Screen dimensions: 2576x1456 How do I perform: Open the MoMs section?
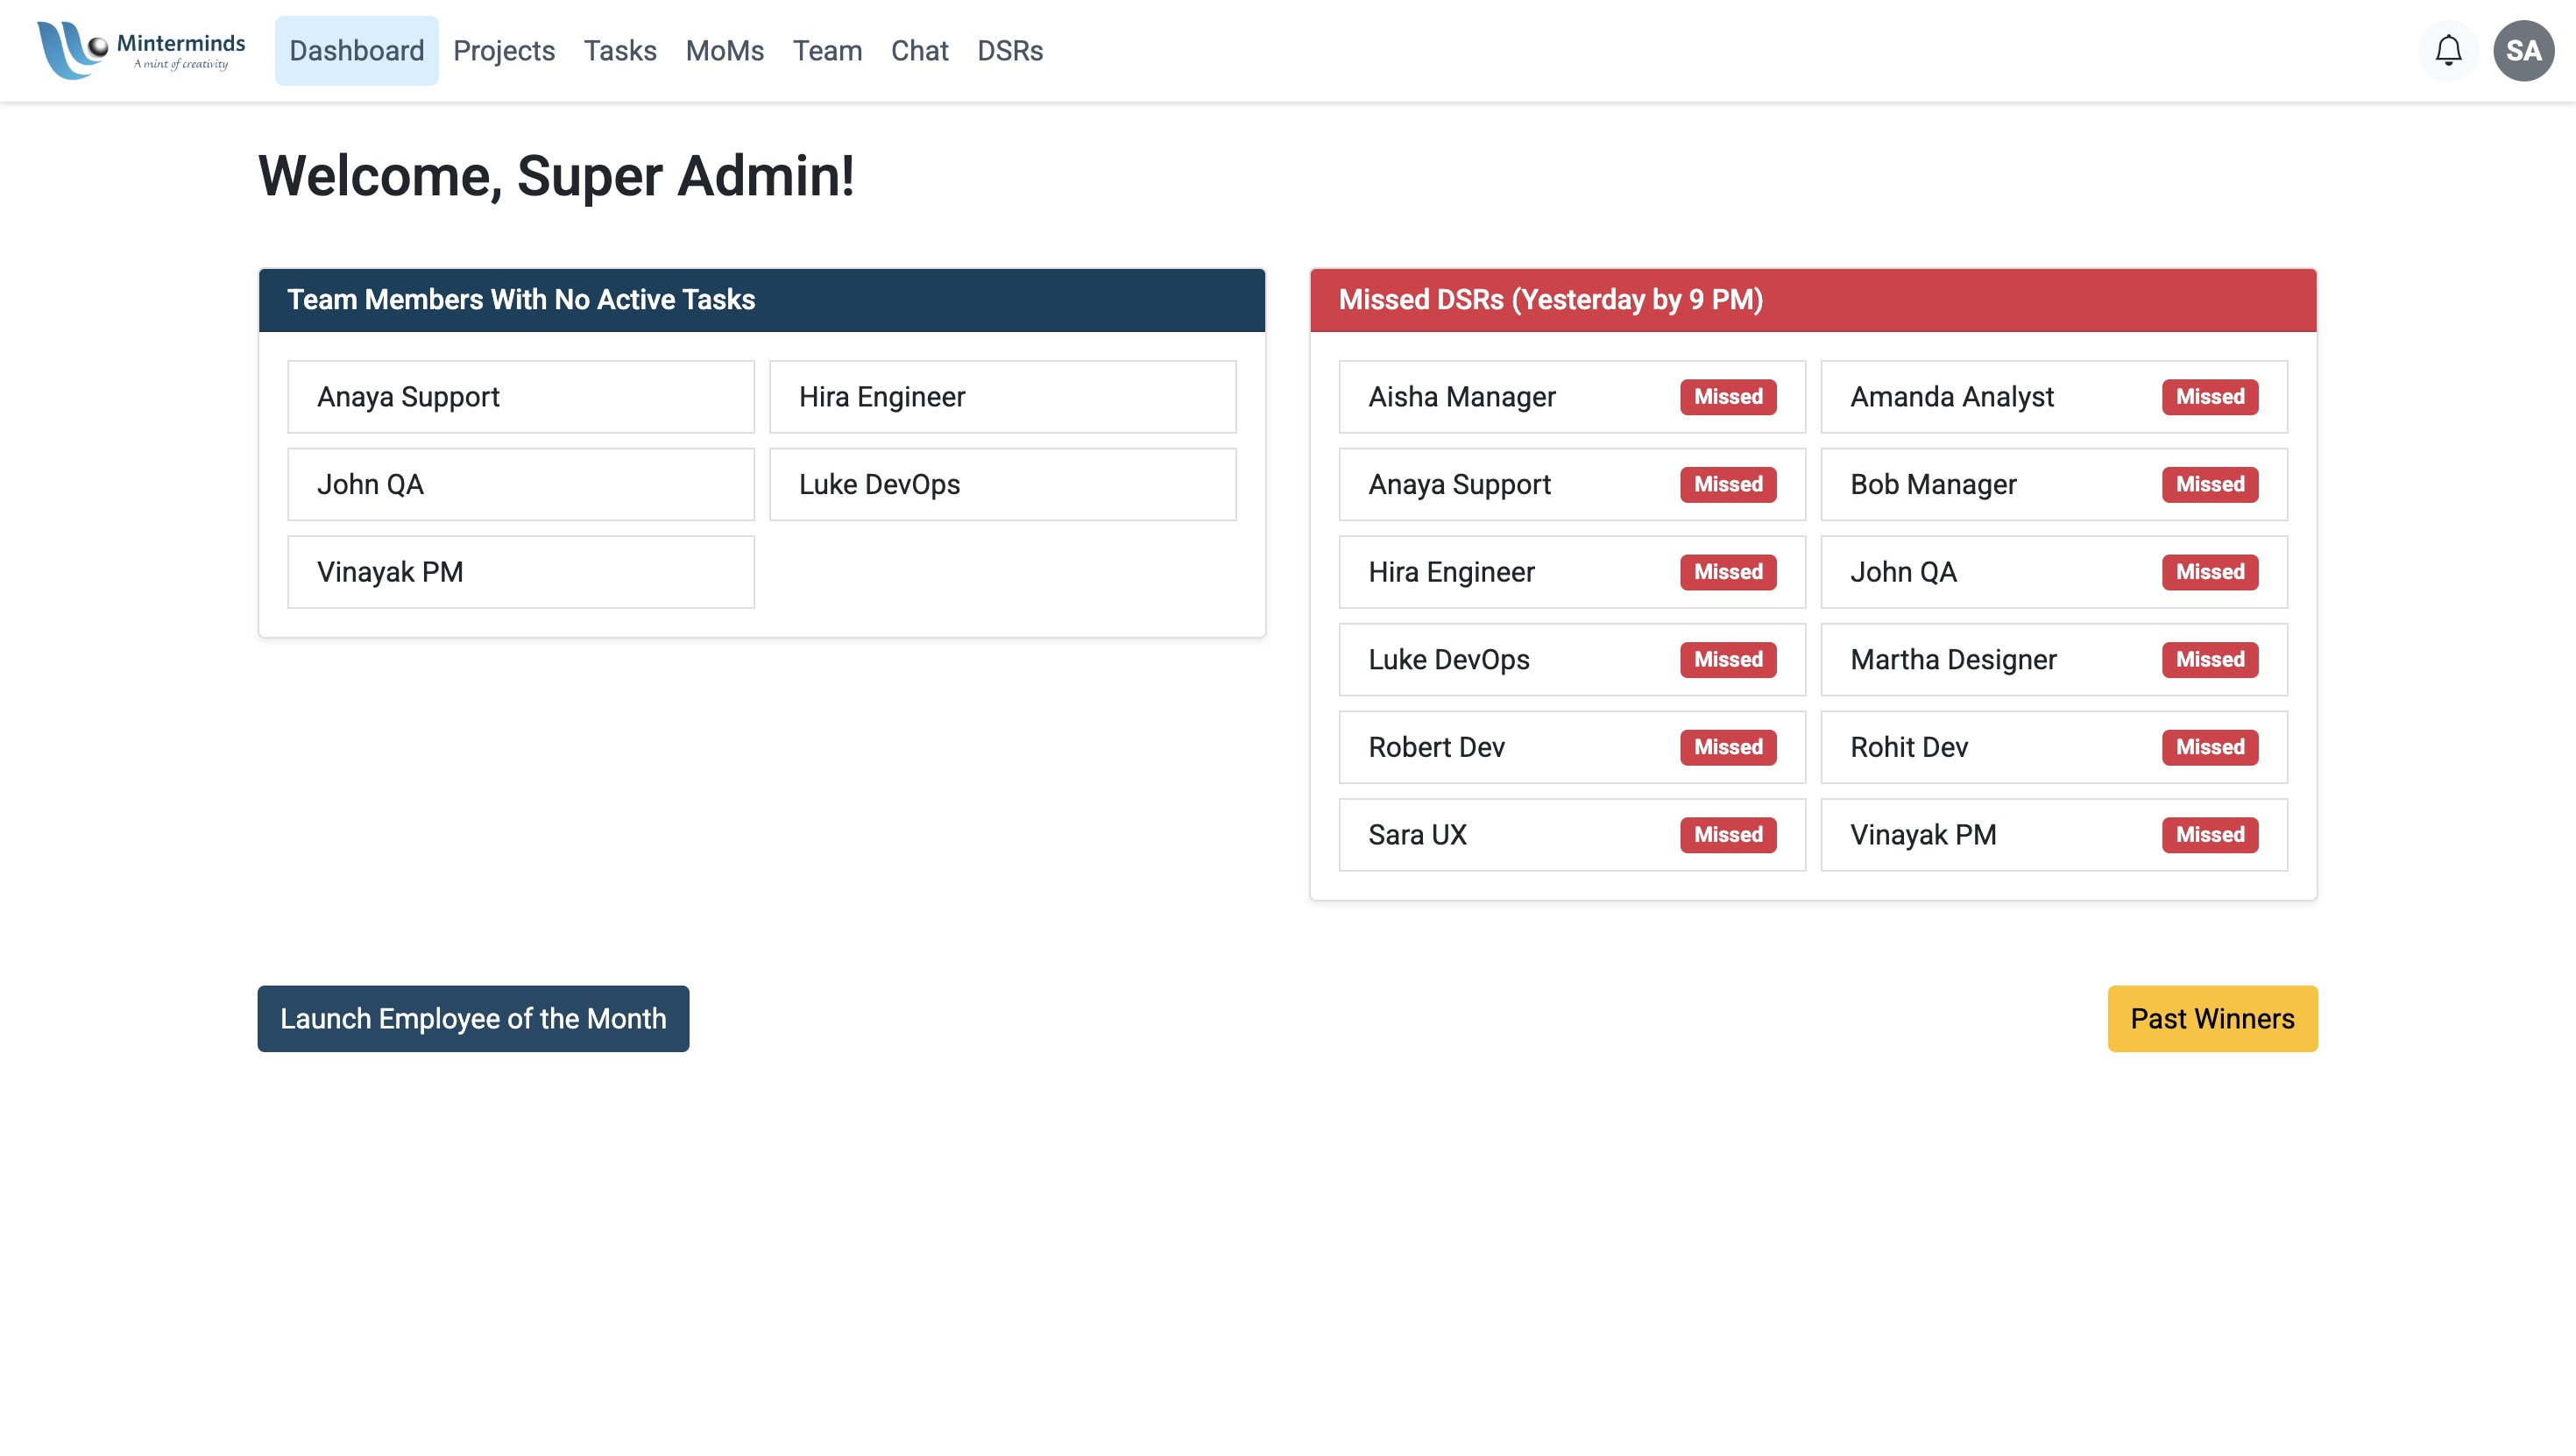click(x=724, y=50)
